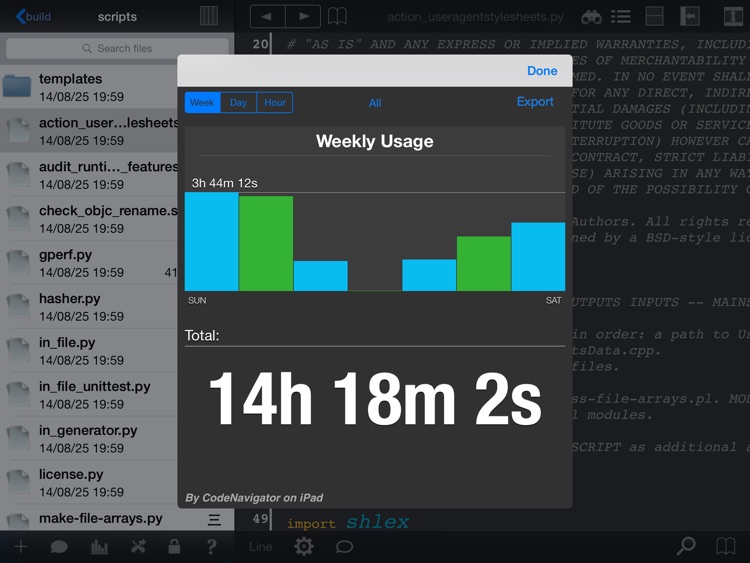Switch to Day usage tab
The image size is (750, 563).
tap(238, 102)
